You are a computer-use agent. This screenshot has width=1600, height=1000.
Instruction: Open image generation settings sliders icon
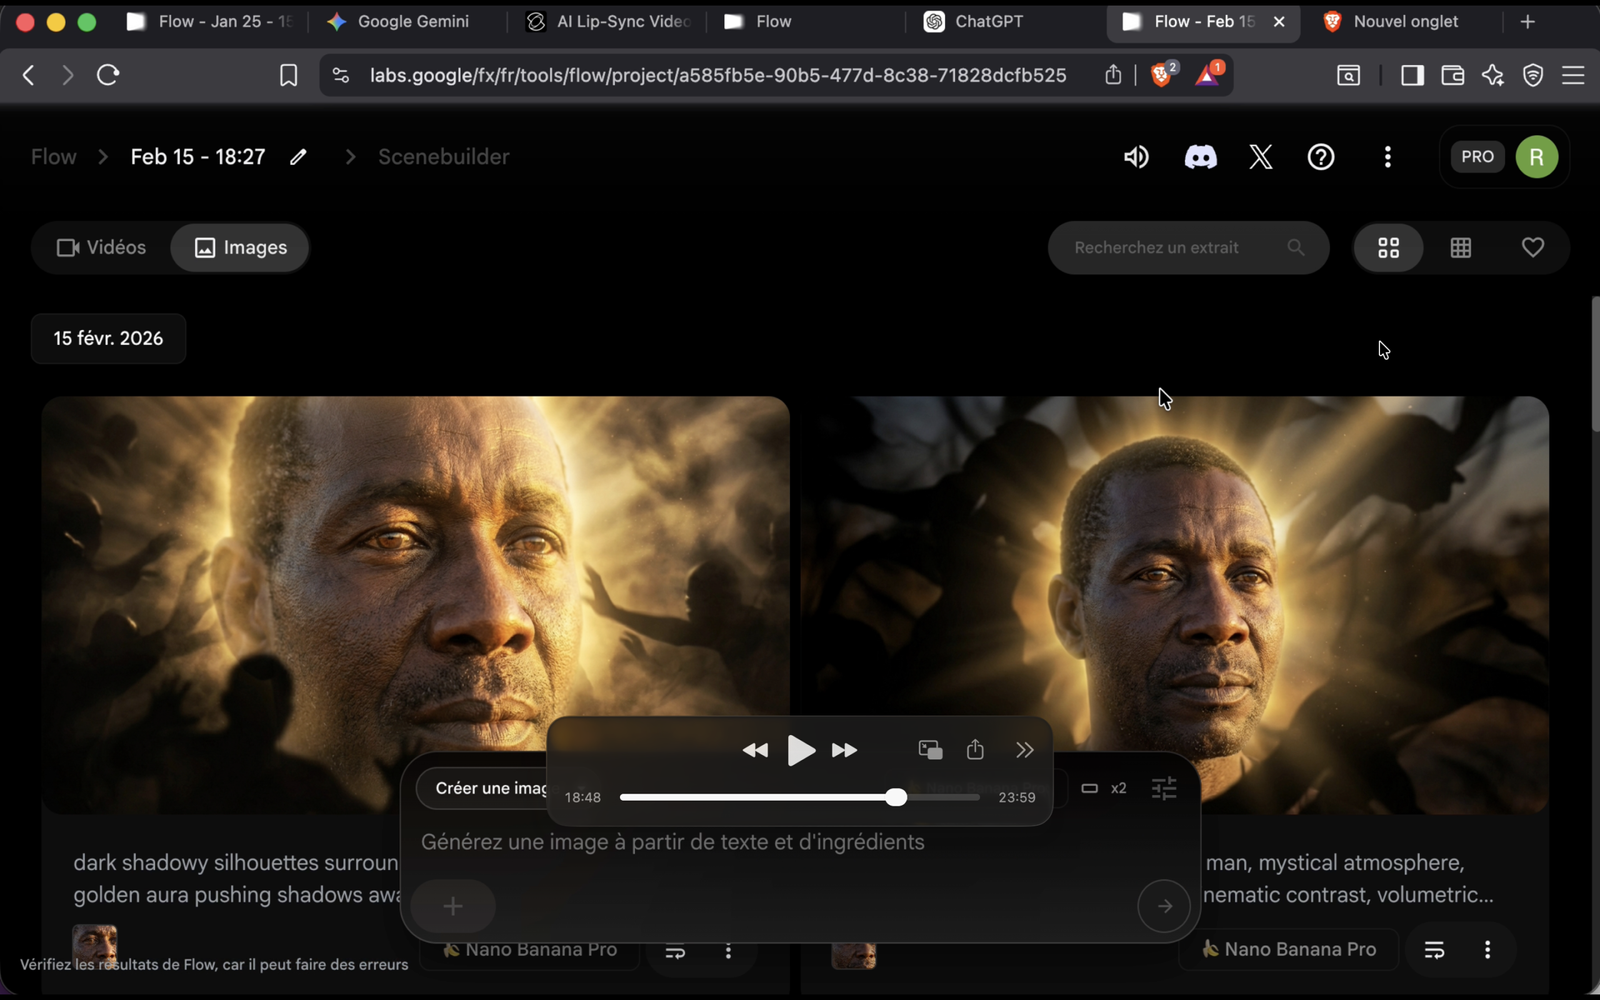click(x=1164, y=789)
